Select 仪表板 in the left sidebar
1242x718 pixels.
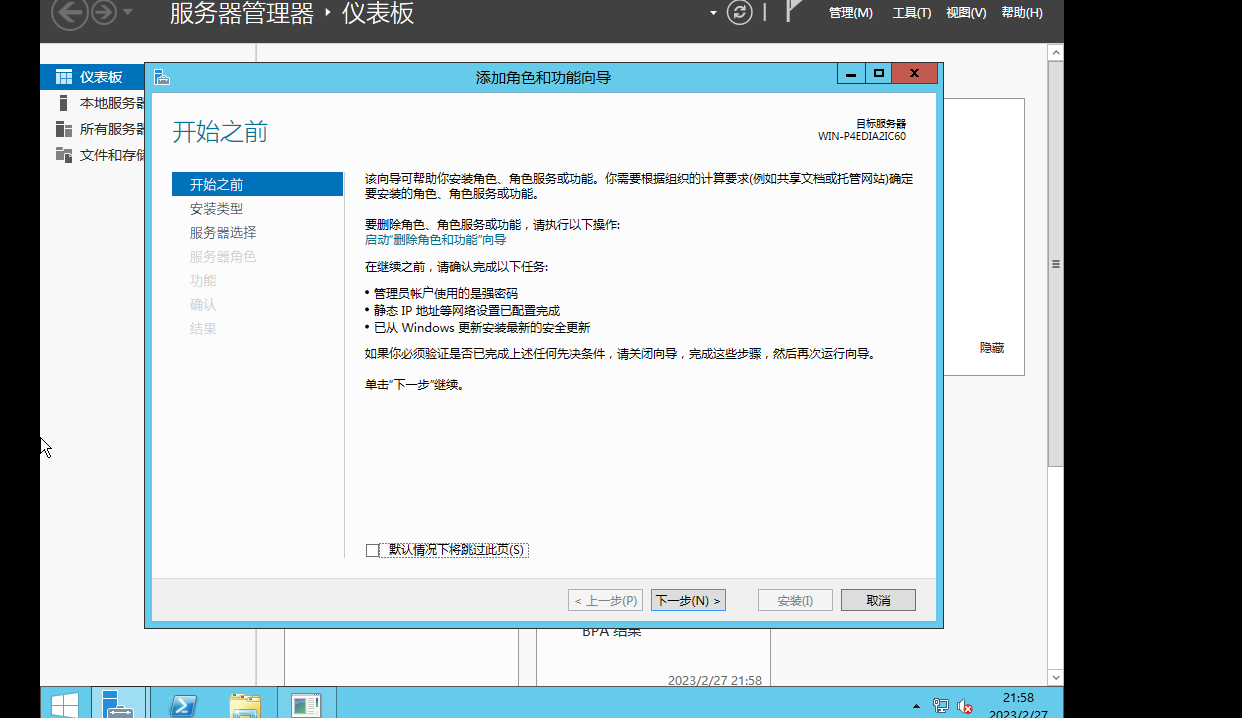pos(93,77)
